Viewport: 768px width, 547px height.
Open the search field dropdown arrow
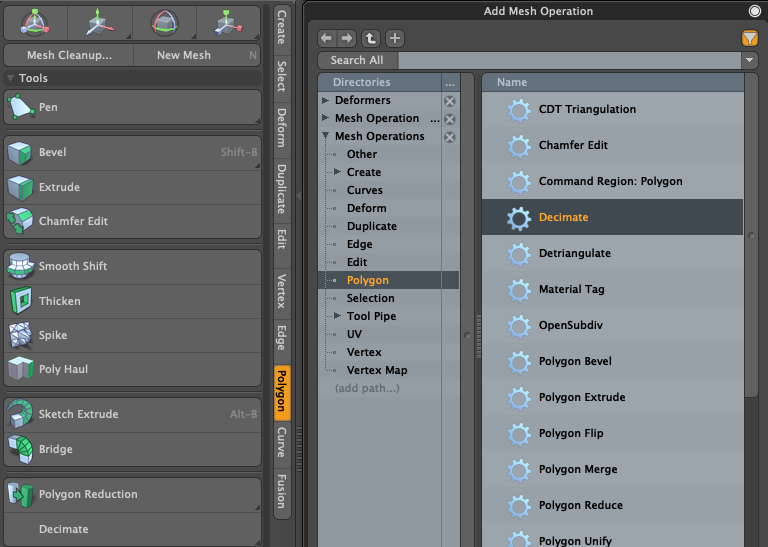coord(749,60)
